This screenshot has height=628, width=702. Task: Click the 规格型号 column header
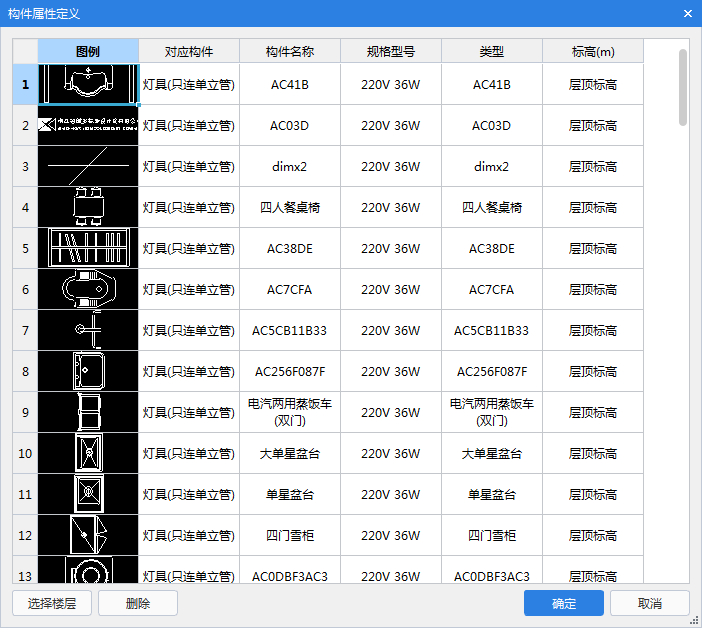(x=391, y=51)
